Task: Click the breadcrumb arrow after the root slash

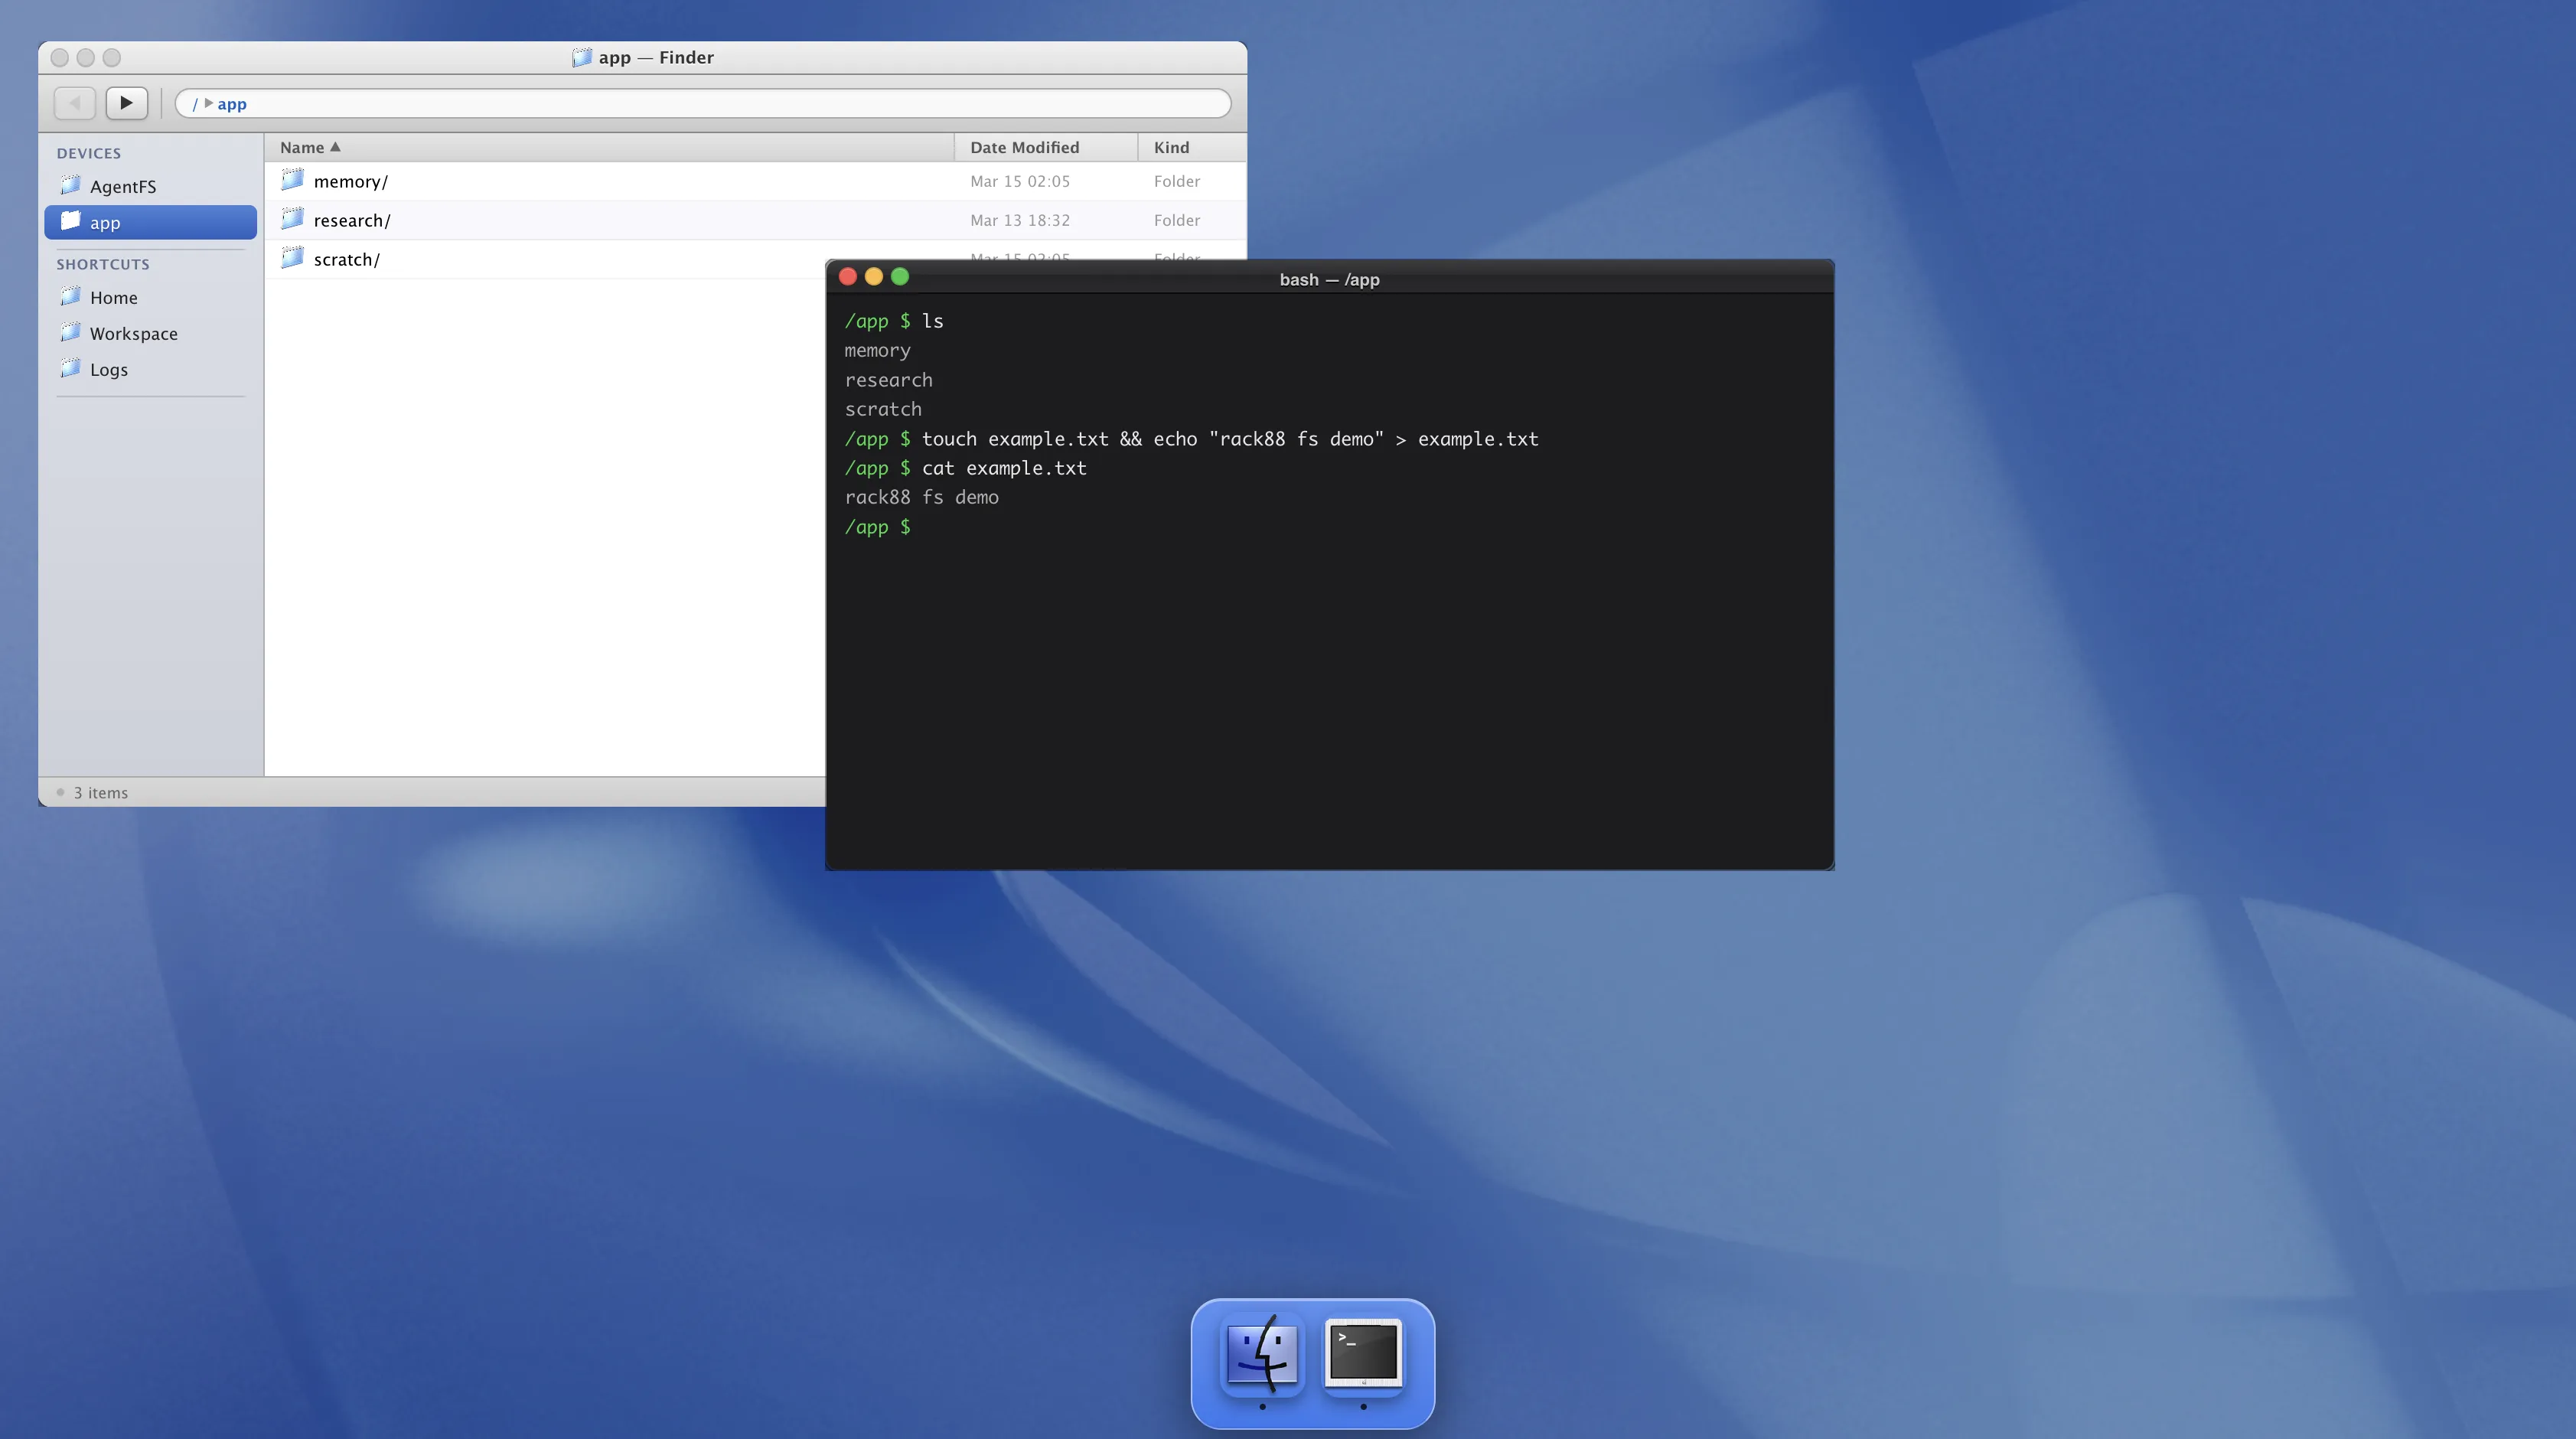Action: coord(209,103)
